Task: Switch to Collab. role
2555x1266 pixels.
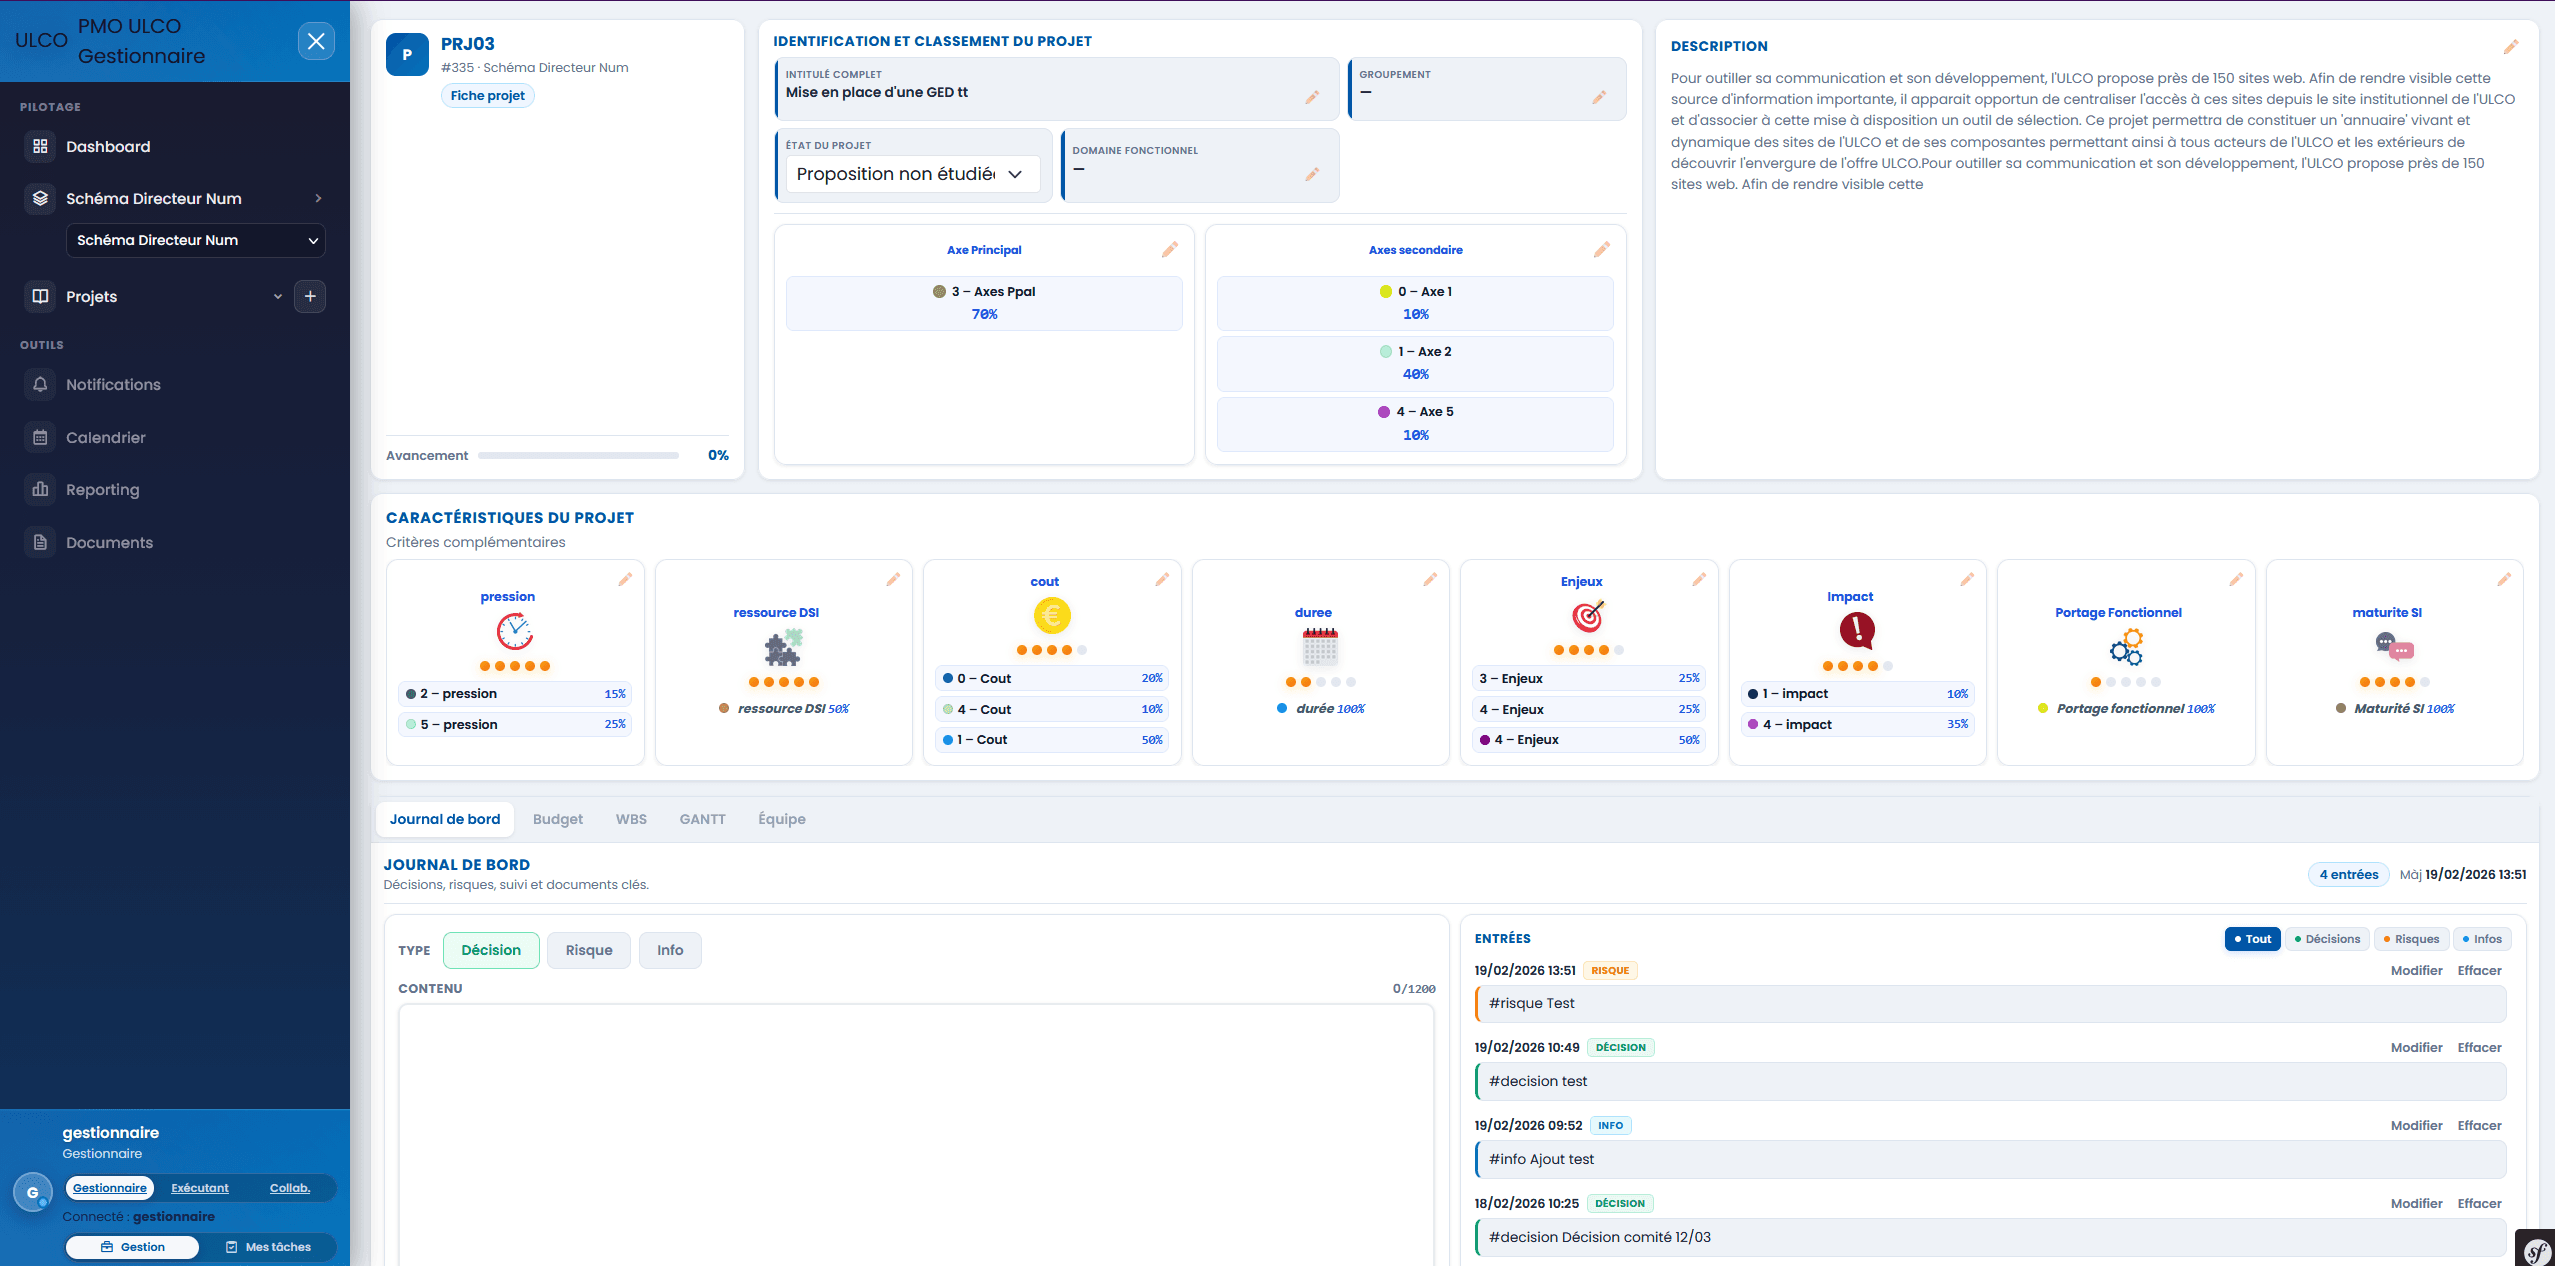Action: [290, 1188]
